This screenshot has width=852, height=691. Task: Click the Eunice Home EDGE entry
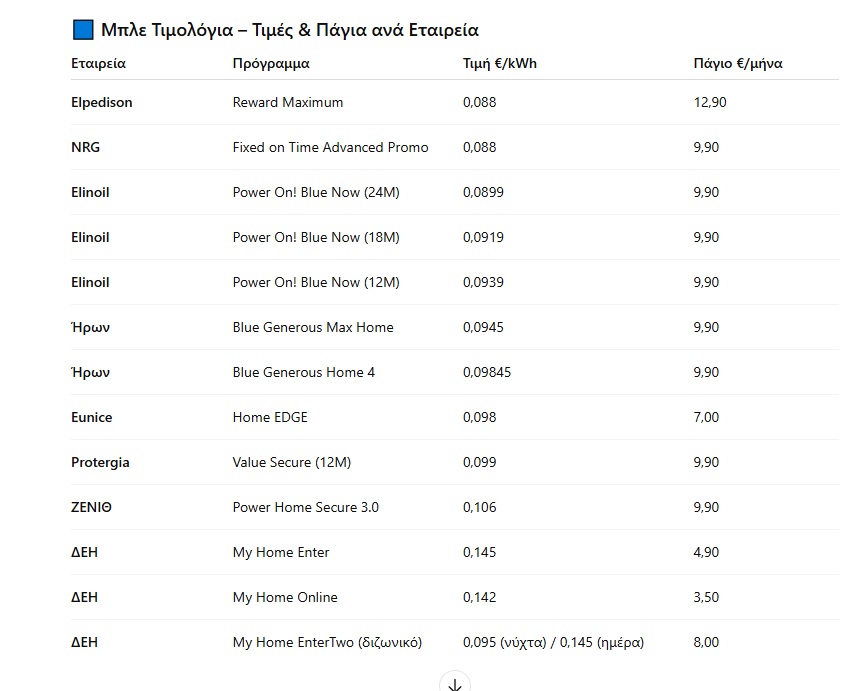point(270,418)
